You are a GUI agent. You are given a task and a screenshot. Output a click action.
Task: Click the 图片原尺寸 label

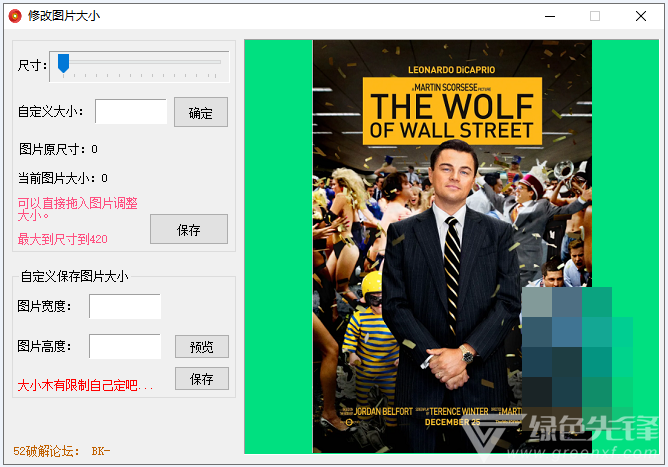(58, 149)
